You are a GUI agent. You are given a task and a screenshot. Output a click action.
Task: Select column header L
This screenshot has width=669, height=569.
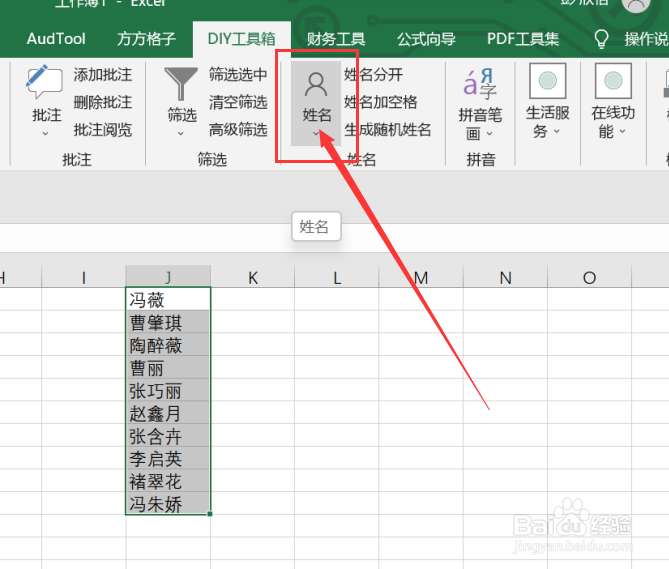coord(337,277)
